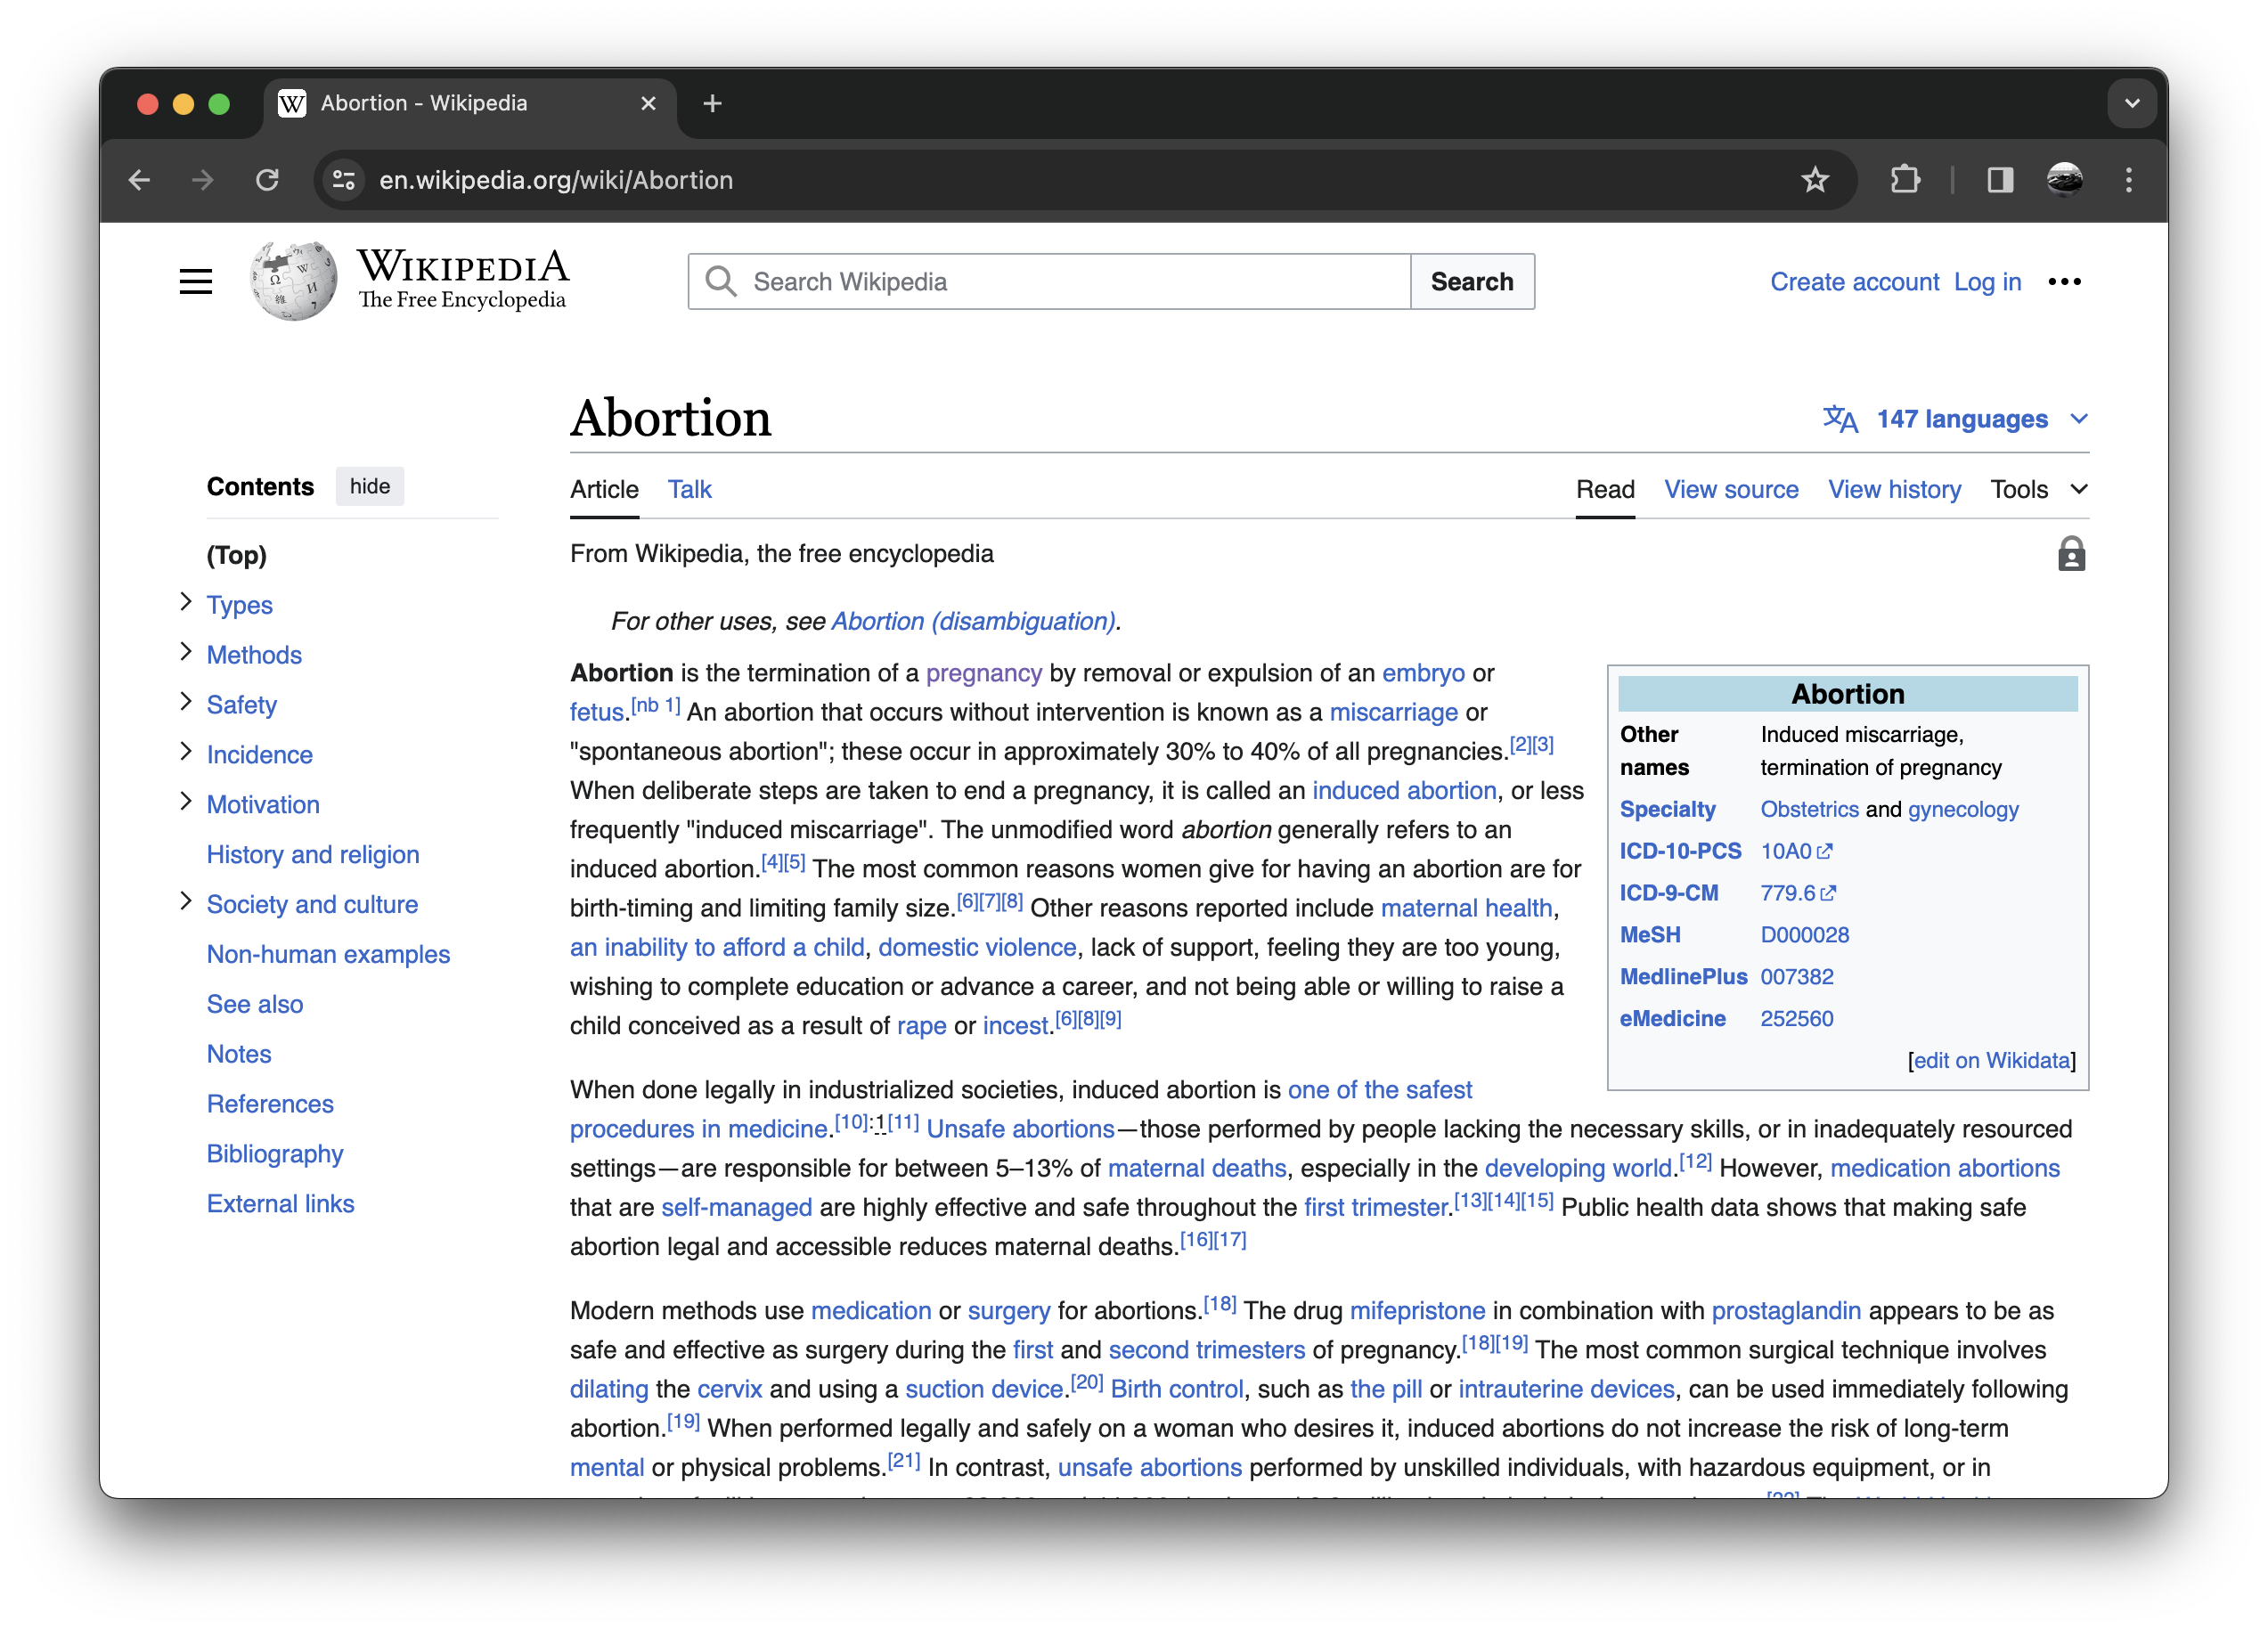Screen dimensions: 2268x1630
Task: Expand the Types section in contents
Action: tap(186, 602)
